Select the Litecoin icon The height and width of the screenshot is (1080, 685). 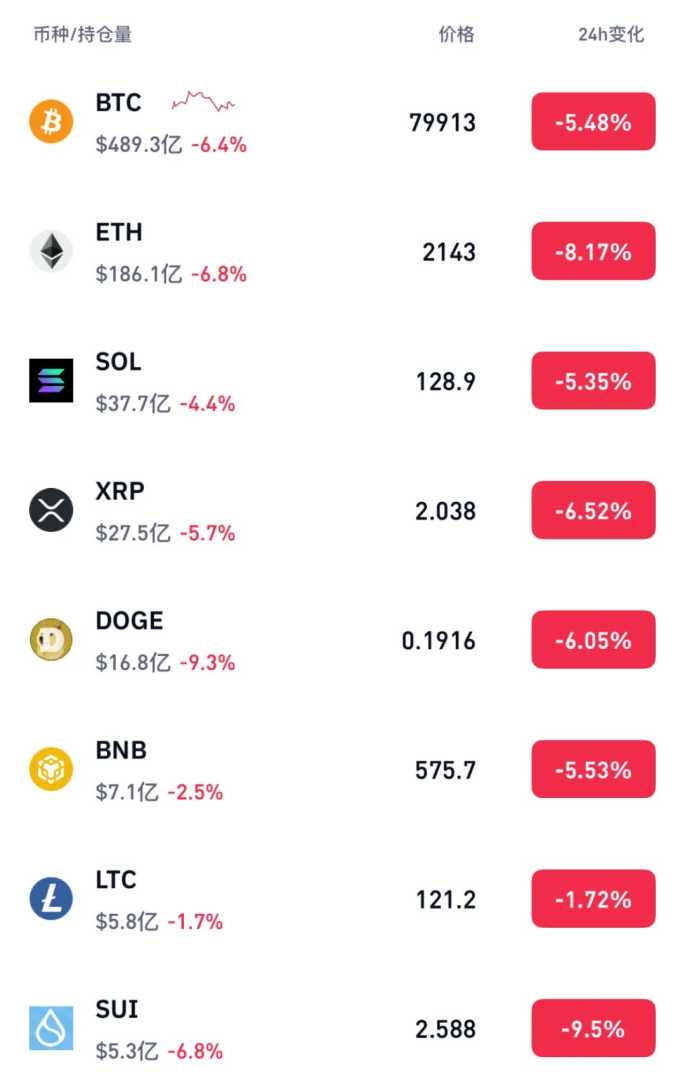click(51, 899)
